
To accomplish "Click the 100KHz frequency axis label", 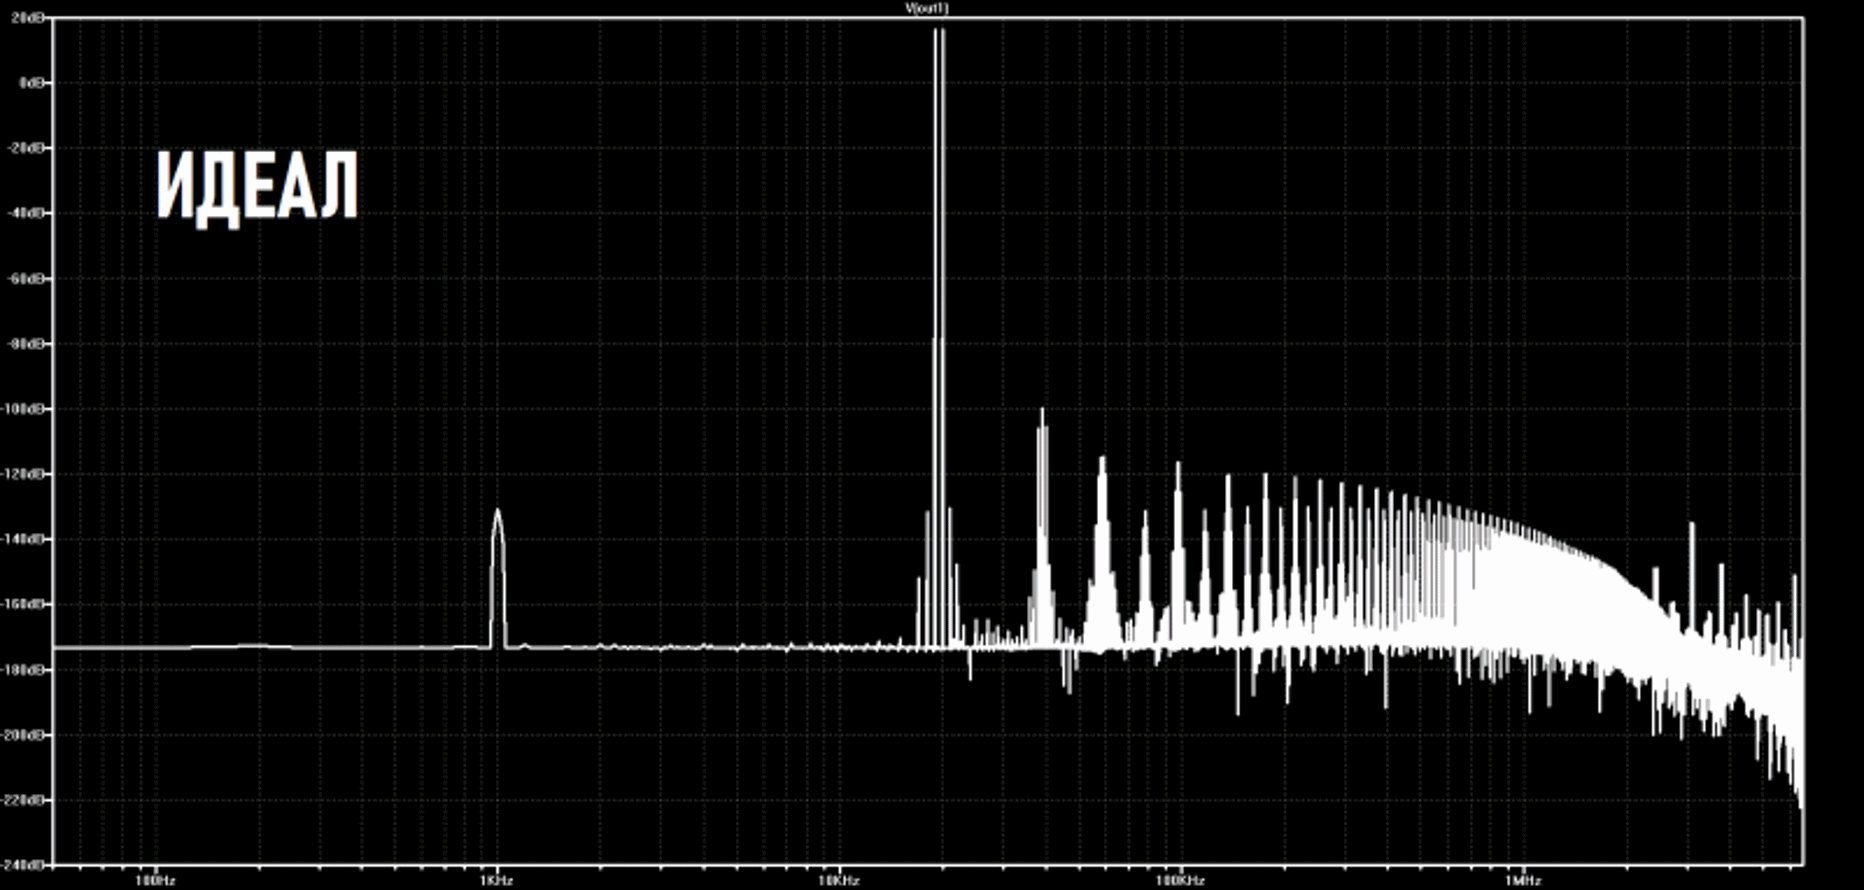I will point(1180,881).
